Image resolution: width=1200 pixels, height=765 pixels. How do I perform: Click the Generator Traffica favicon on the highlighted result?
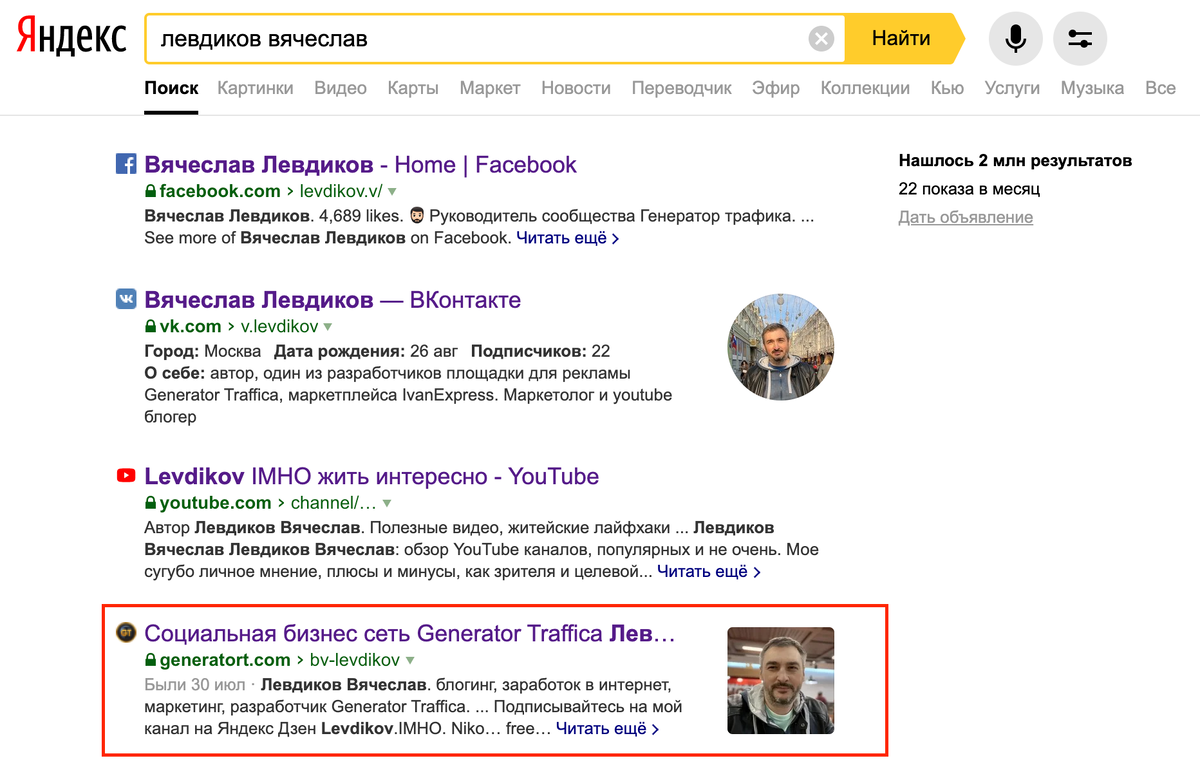pos(126,633)
